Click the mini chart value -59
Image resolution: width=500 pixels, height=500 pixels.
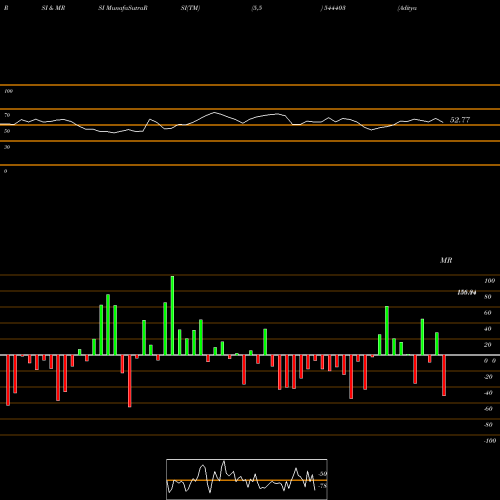[323, 474]
